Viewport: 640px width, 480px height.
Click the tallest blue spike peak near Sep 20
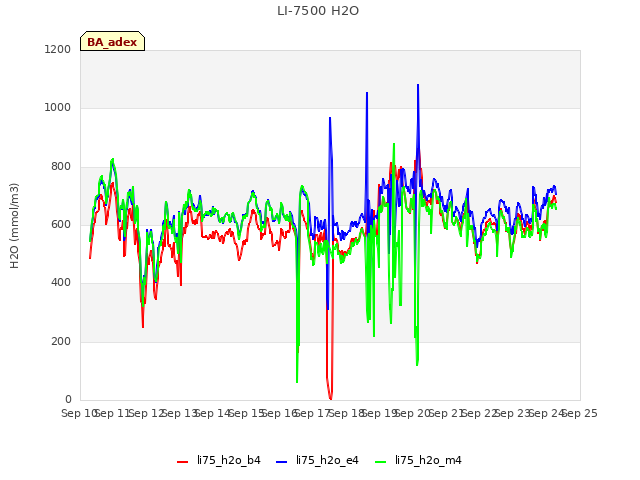tap(418, 85)
